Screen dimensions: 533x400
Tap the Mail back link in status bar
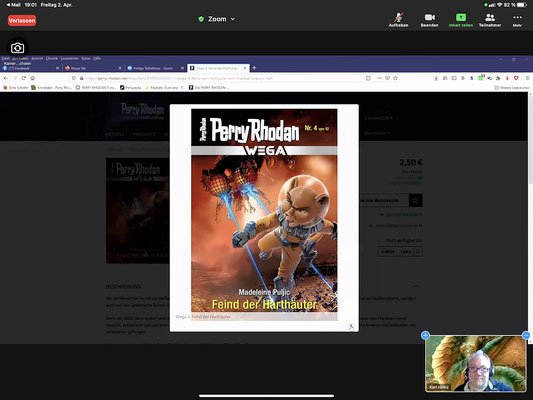pos(14,5)
